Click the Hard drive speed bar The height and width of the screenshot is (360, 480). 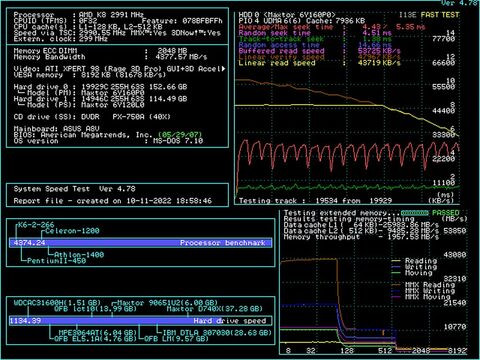pyautogui.click(x=140, y=321)
